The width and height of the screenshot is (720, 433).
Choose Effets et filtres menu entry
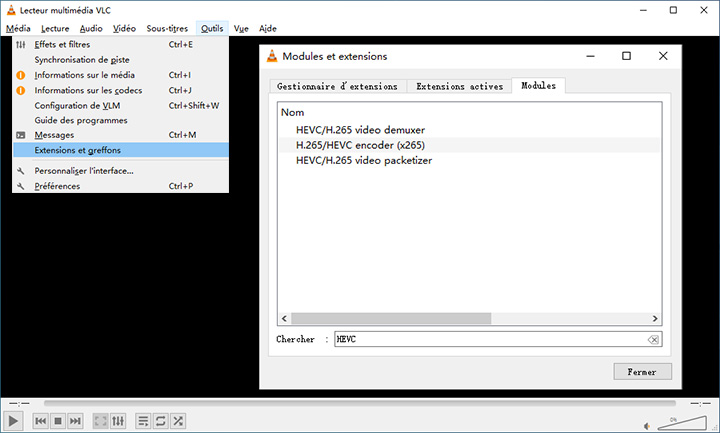[121, 45]
